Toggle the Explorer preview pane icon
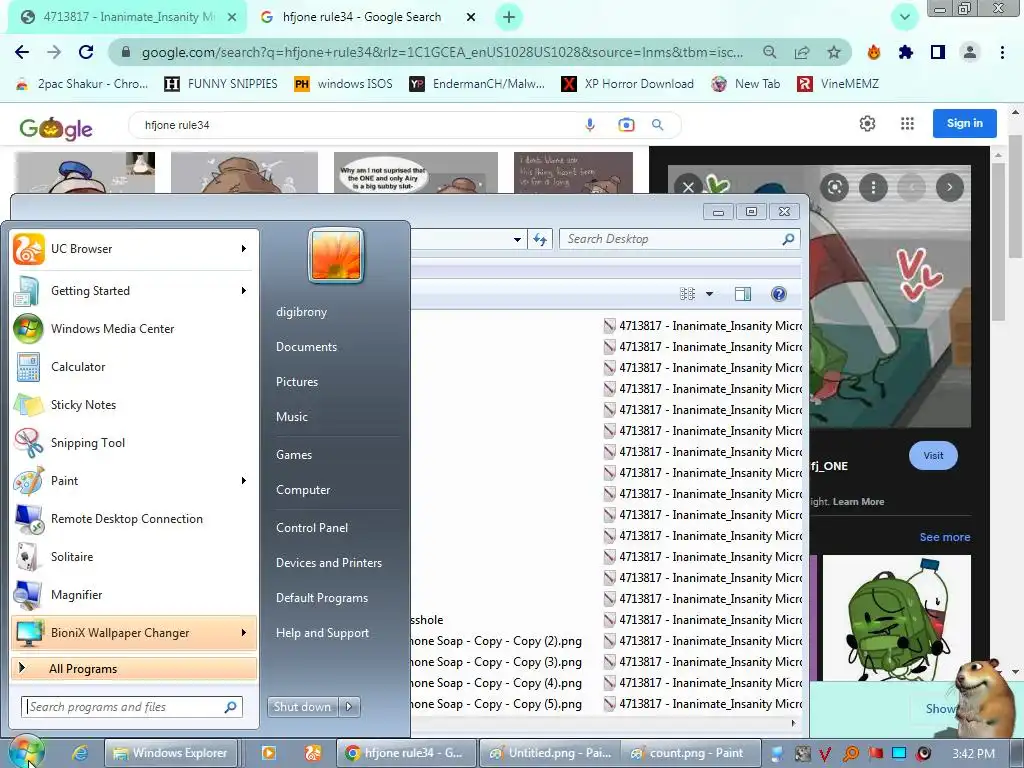Image resolution: width=1024 pixels, height=768 pixels. [x=743, y=294]
